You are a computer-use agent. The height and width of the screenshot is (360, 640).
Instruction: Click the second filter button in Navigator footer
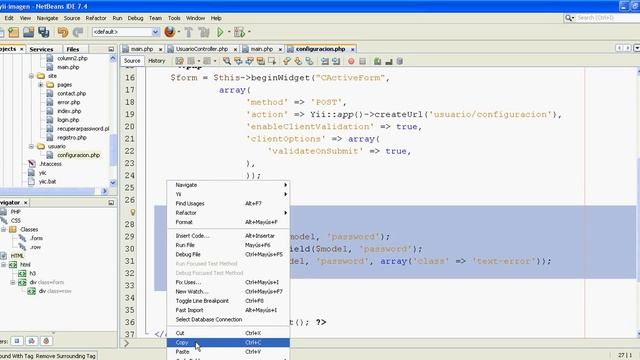(31, 341)
